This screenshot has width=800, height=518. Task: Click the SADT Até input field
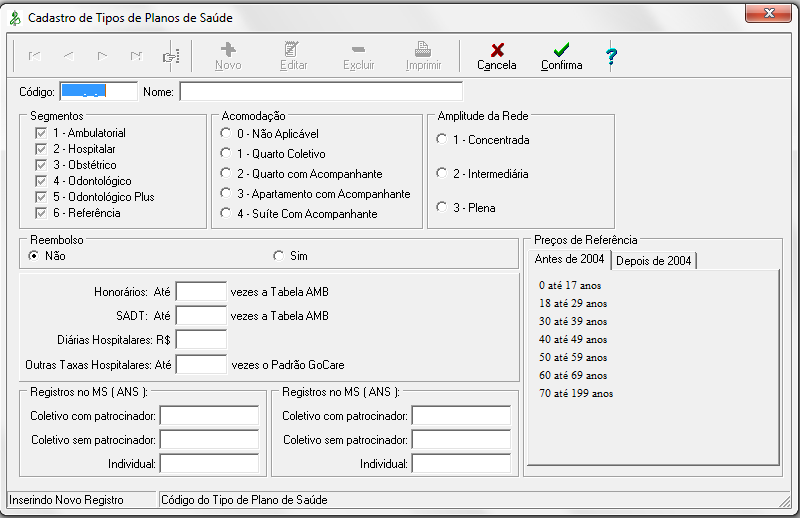click(201, 315)
